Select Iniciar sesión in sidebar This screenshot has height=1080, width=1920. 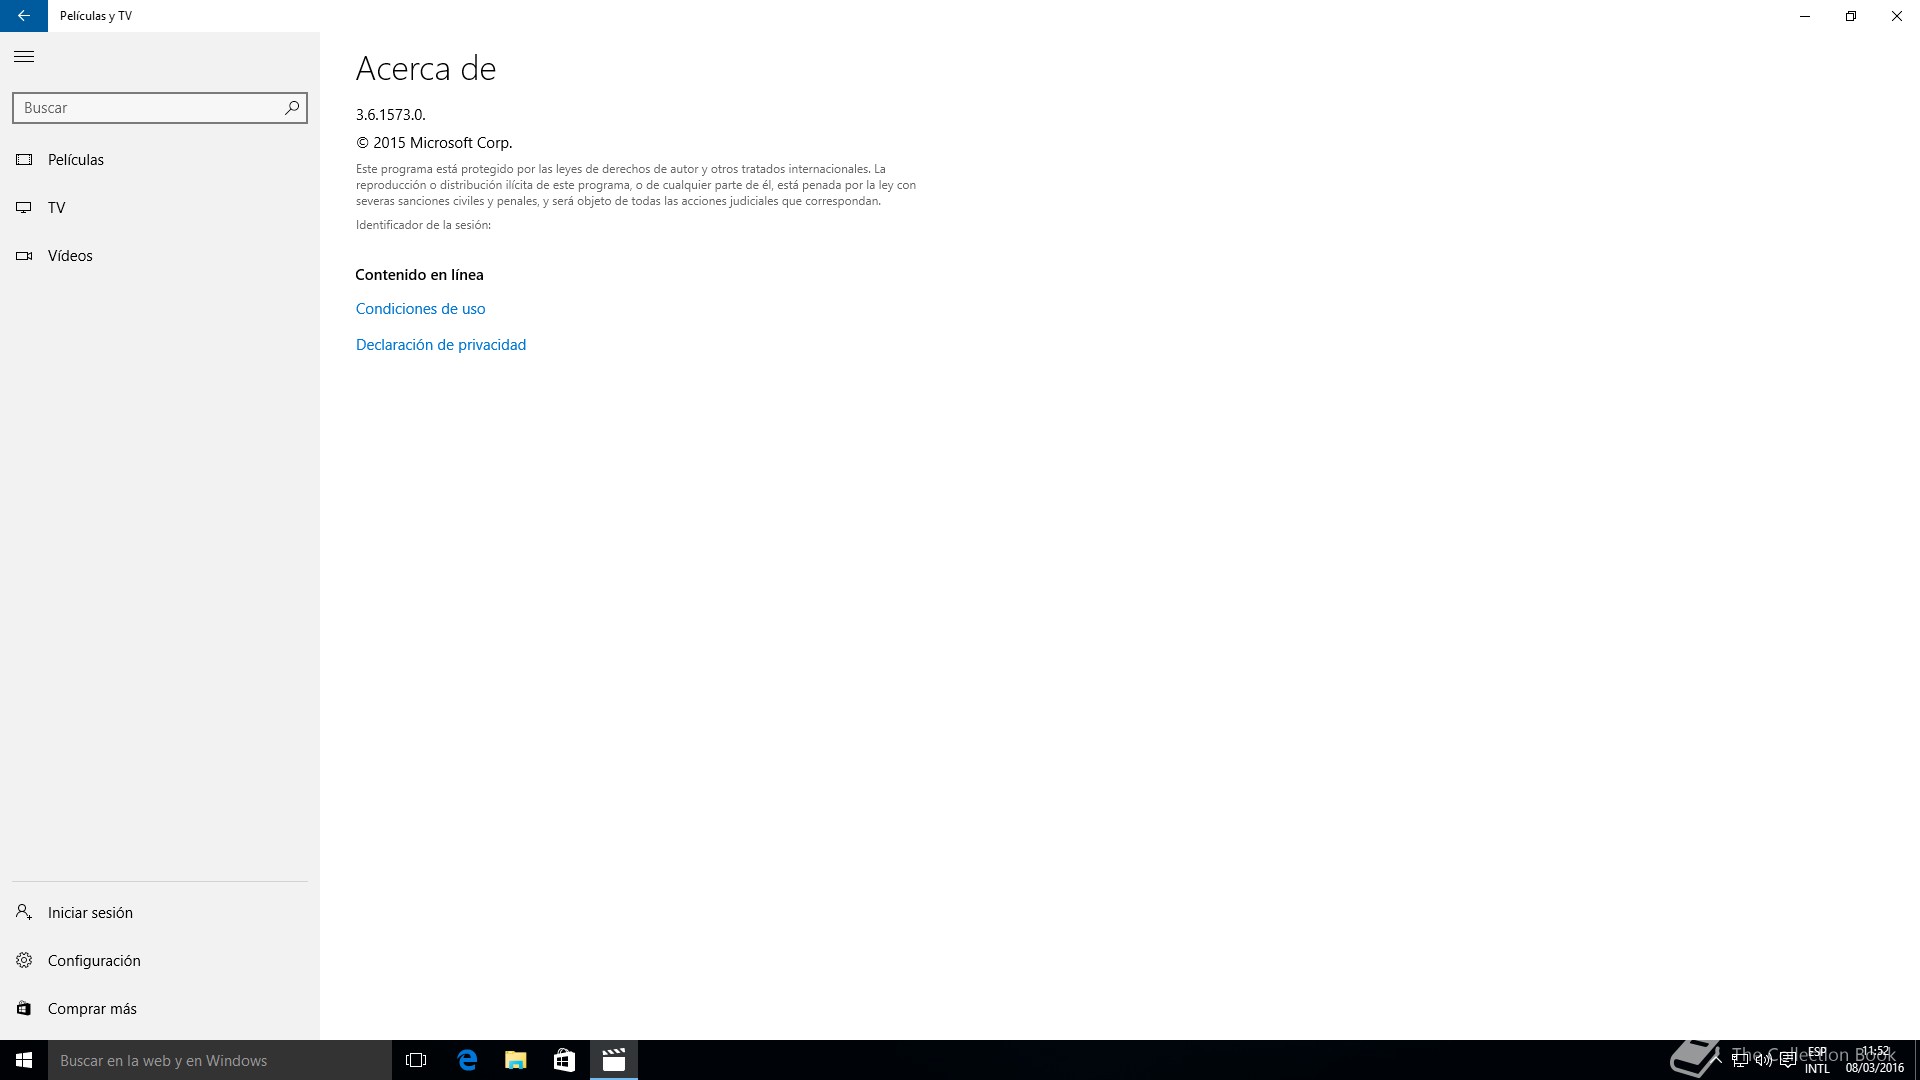[160, 912]
